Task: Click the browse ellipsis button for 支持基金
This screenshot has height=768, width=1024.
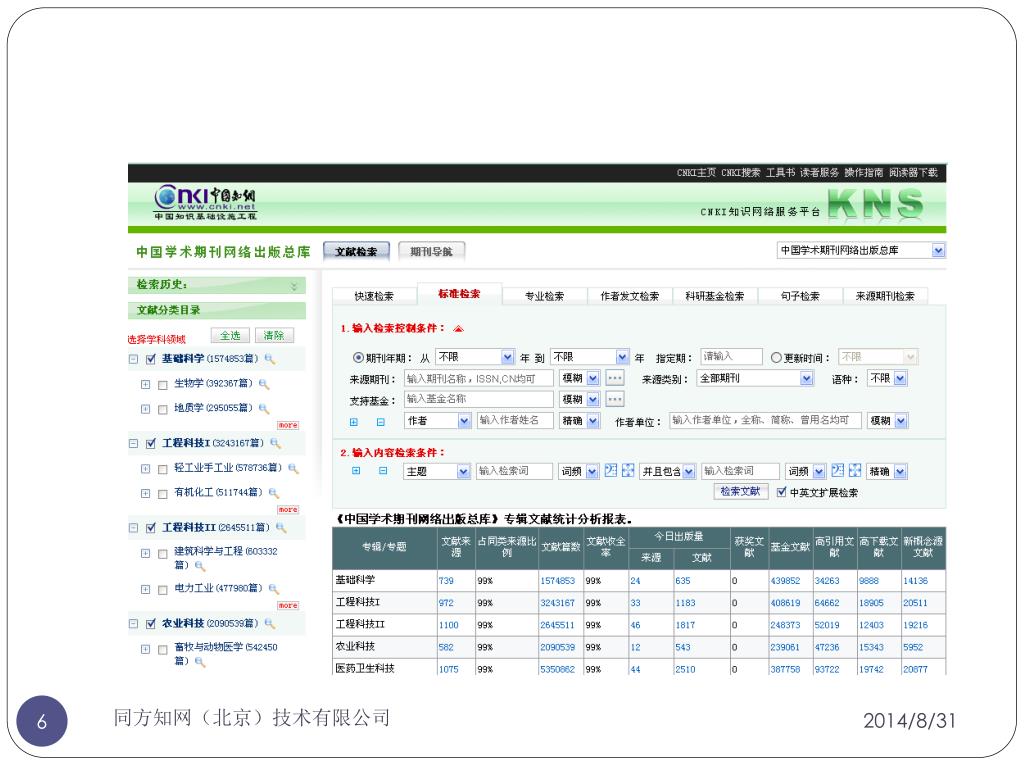Action: tap(615, 399)
